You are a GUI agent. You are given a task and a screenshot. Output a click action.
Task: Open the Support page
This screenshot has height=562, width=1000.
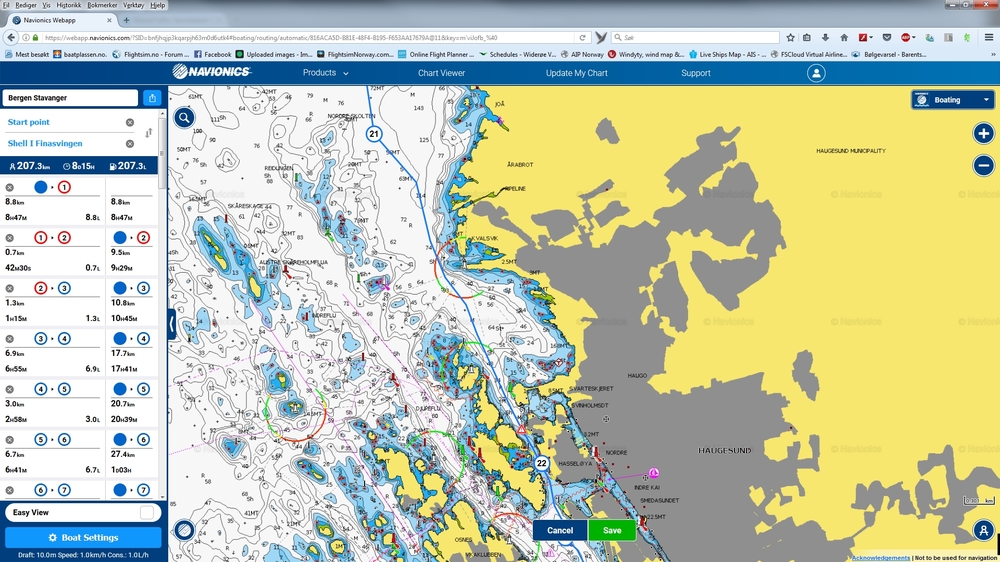click(x=696, y=73)
